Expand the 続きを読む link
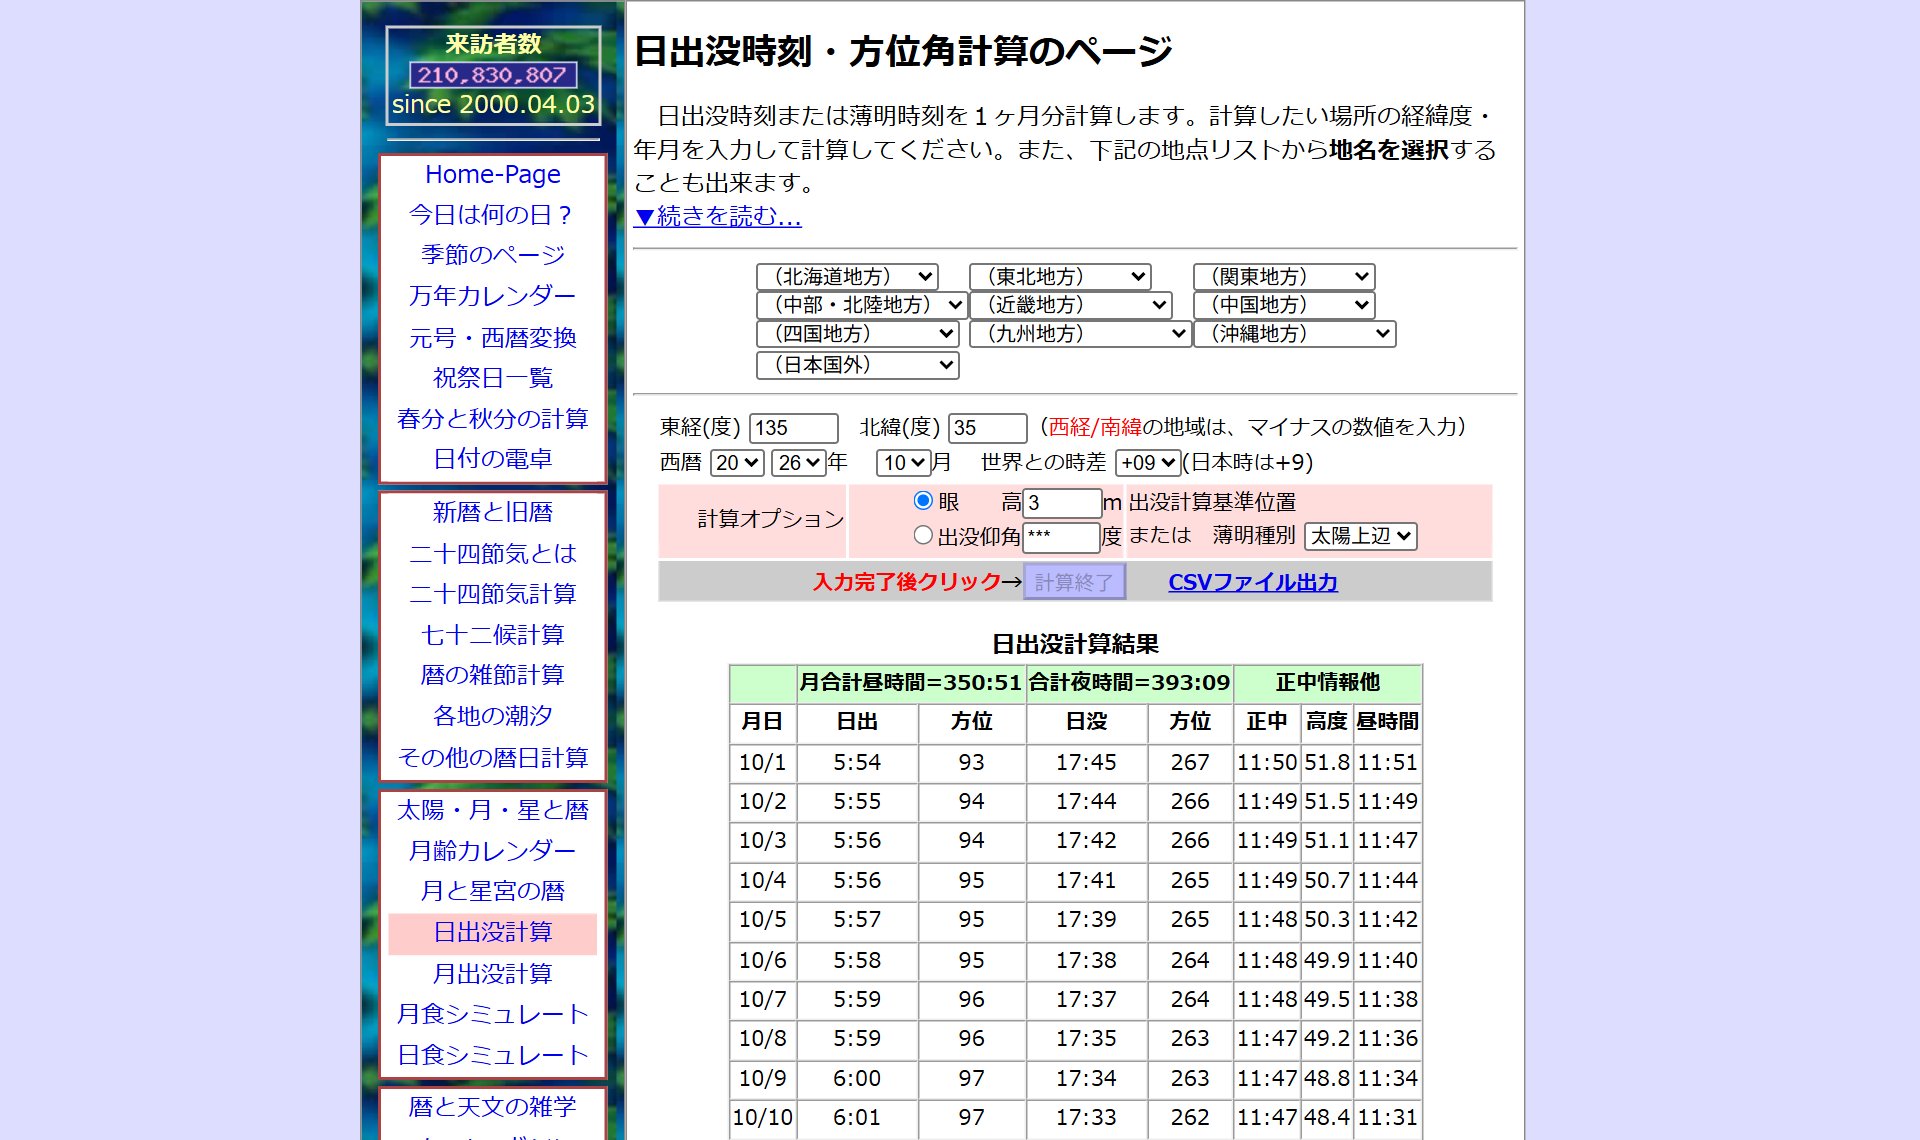This screenshot has height=1140, width=1920. 717,216
